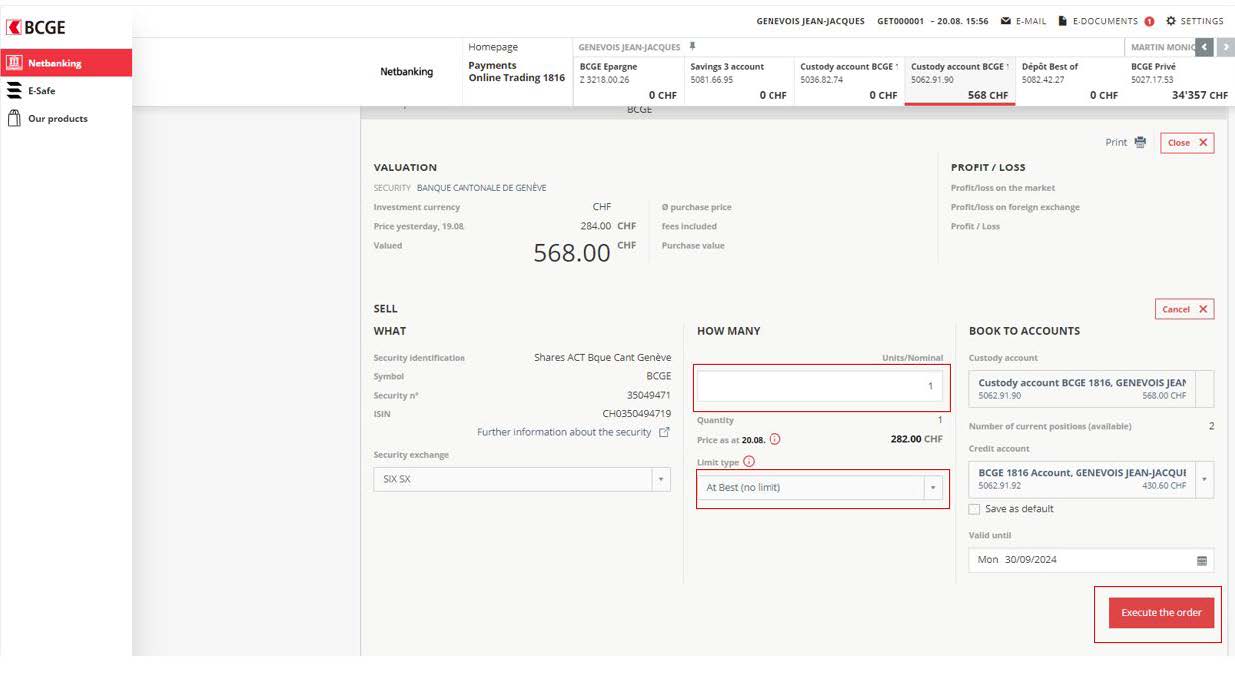
Task: Open the E-MAIL envelope link
Action: [x=1022, y=21]
